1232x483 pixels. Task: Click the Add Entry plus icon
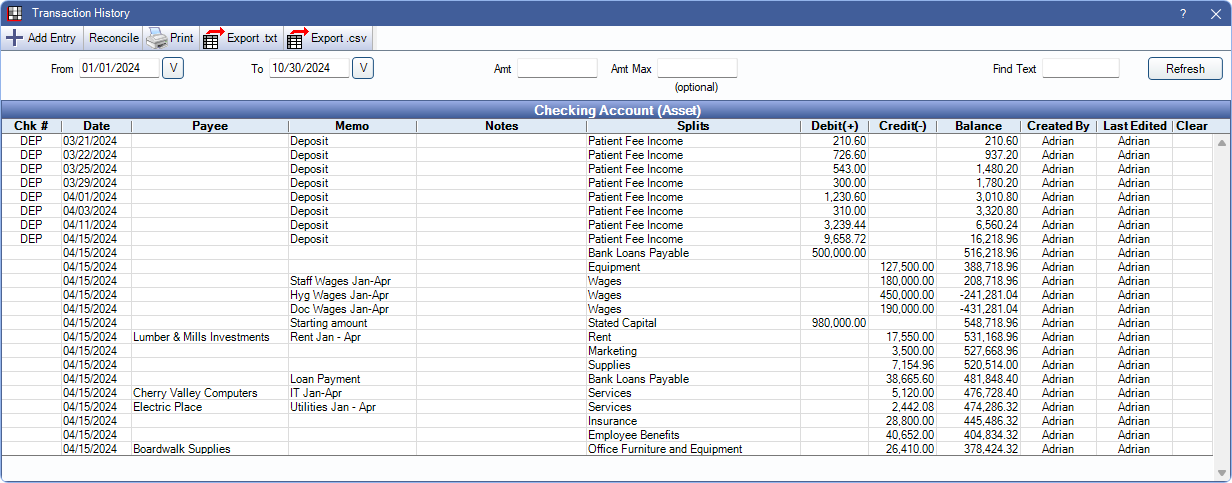[x=15, y=39]
